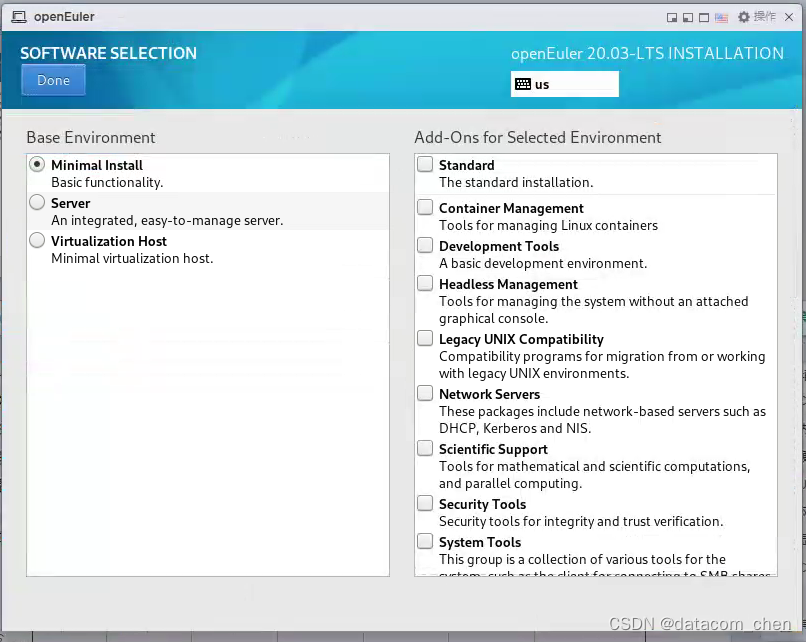Image resolution: width=806 pixels, height=642 pixels.
Task: Check the Security Tools add-on
Action: pyautogui.click(x=424, y=502)
